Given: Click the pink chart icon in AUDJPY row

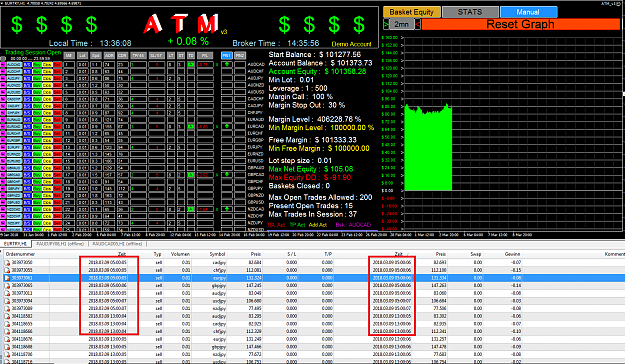Looking at the screenshot, I should (x=2, y=78).
